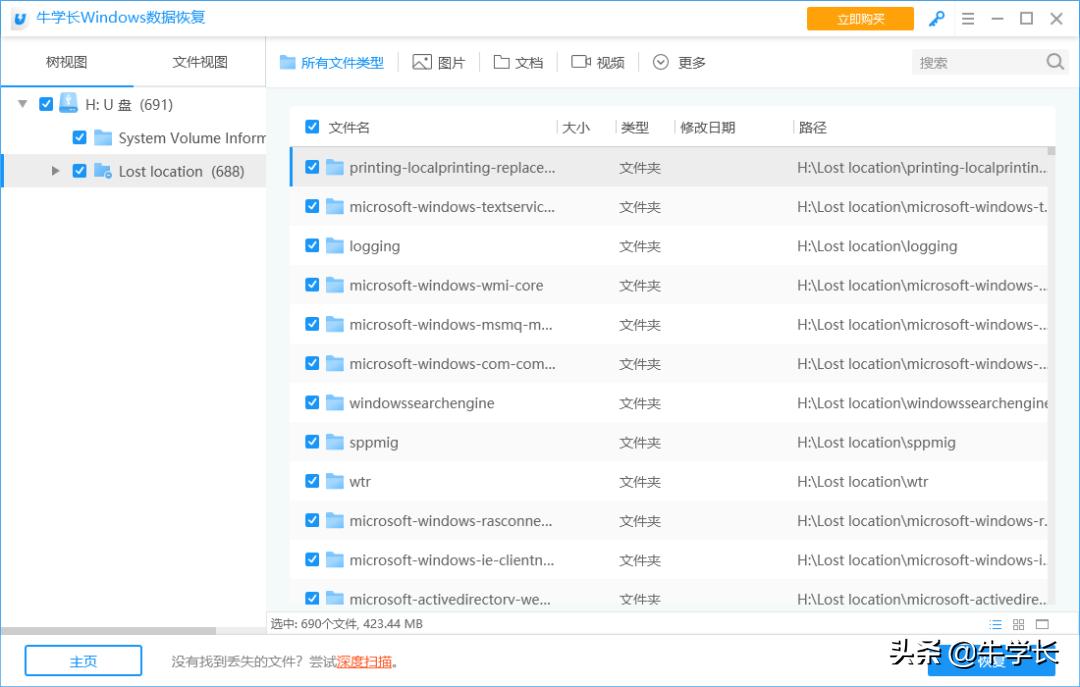The image size is (1080, 687).
Task: Switch to preview pane view icon
Action: click(x=1042, y=624)
